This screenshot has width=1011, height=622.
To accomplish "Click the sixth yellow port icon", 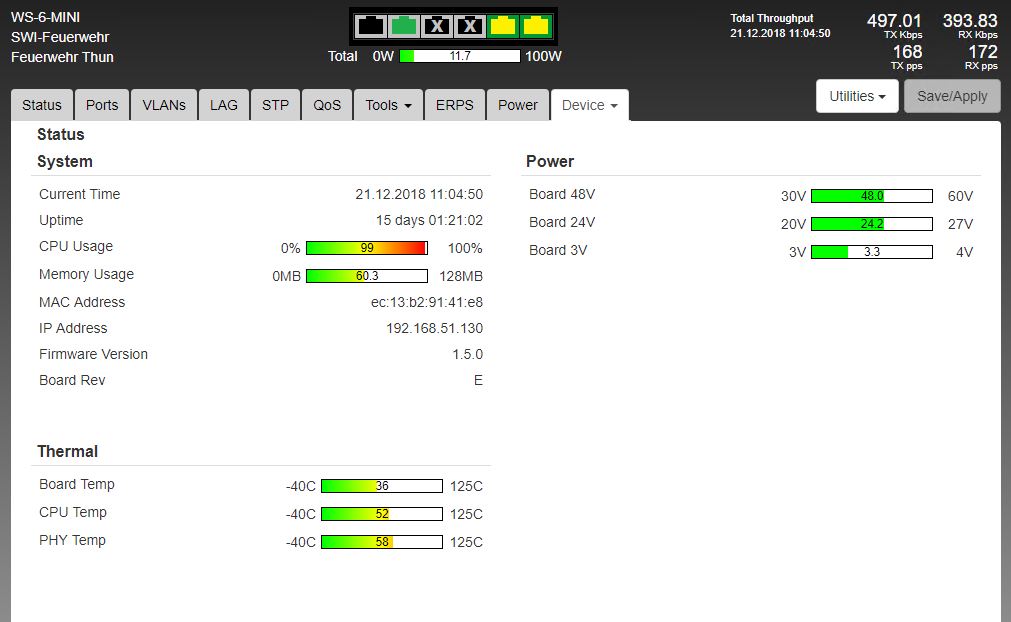I will pyautogui.click(x=537, y=26).
